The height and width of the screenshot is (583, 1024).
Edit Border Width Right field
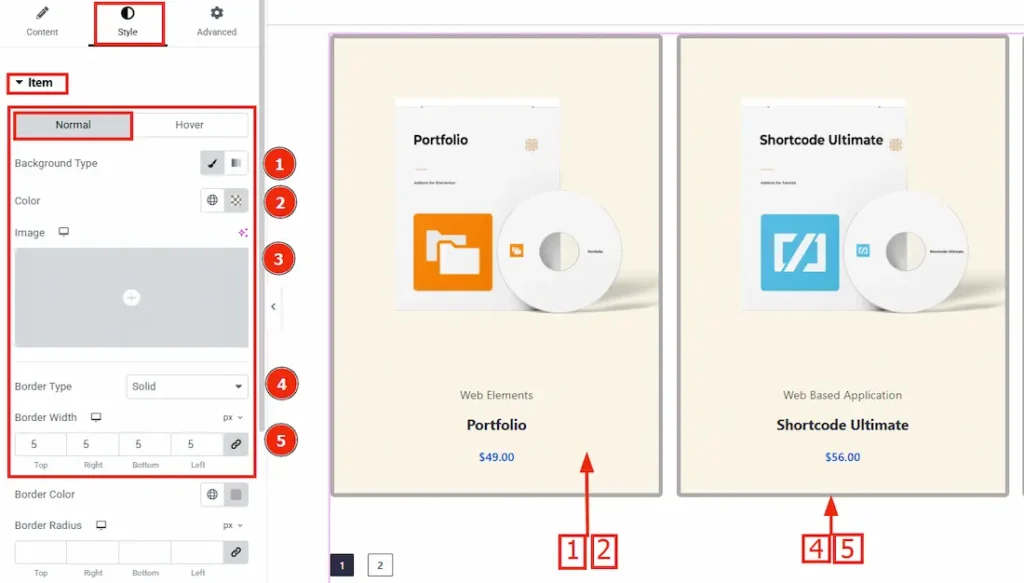(x=93, y=444)
